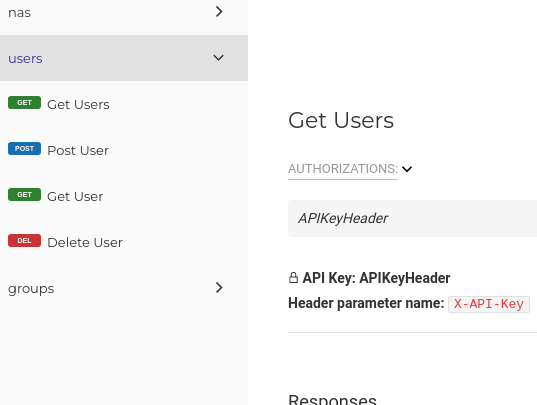537x405 pixels.
Task: Click the X-API-Key code value
Action: [489, 304]
